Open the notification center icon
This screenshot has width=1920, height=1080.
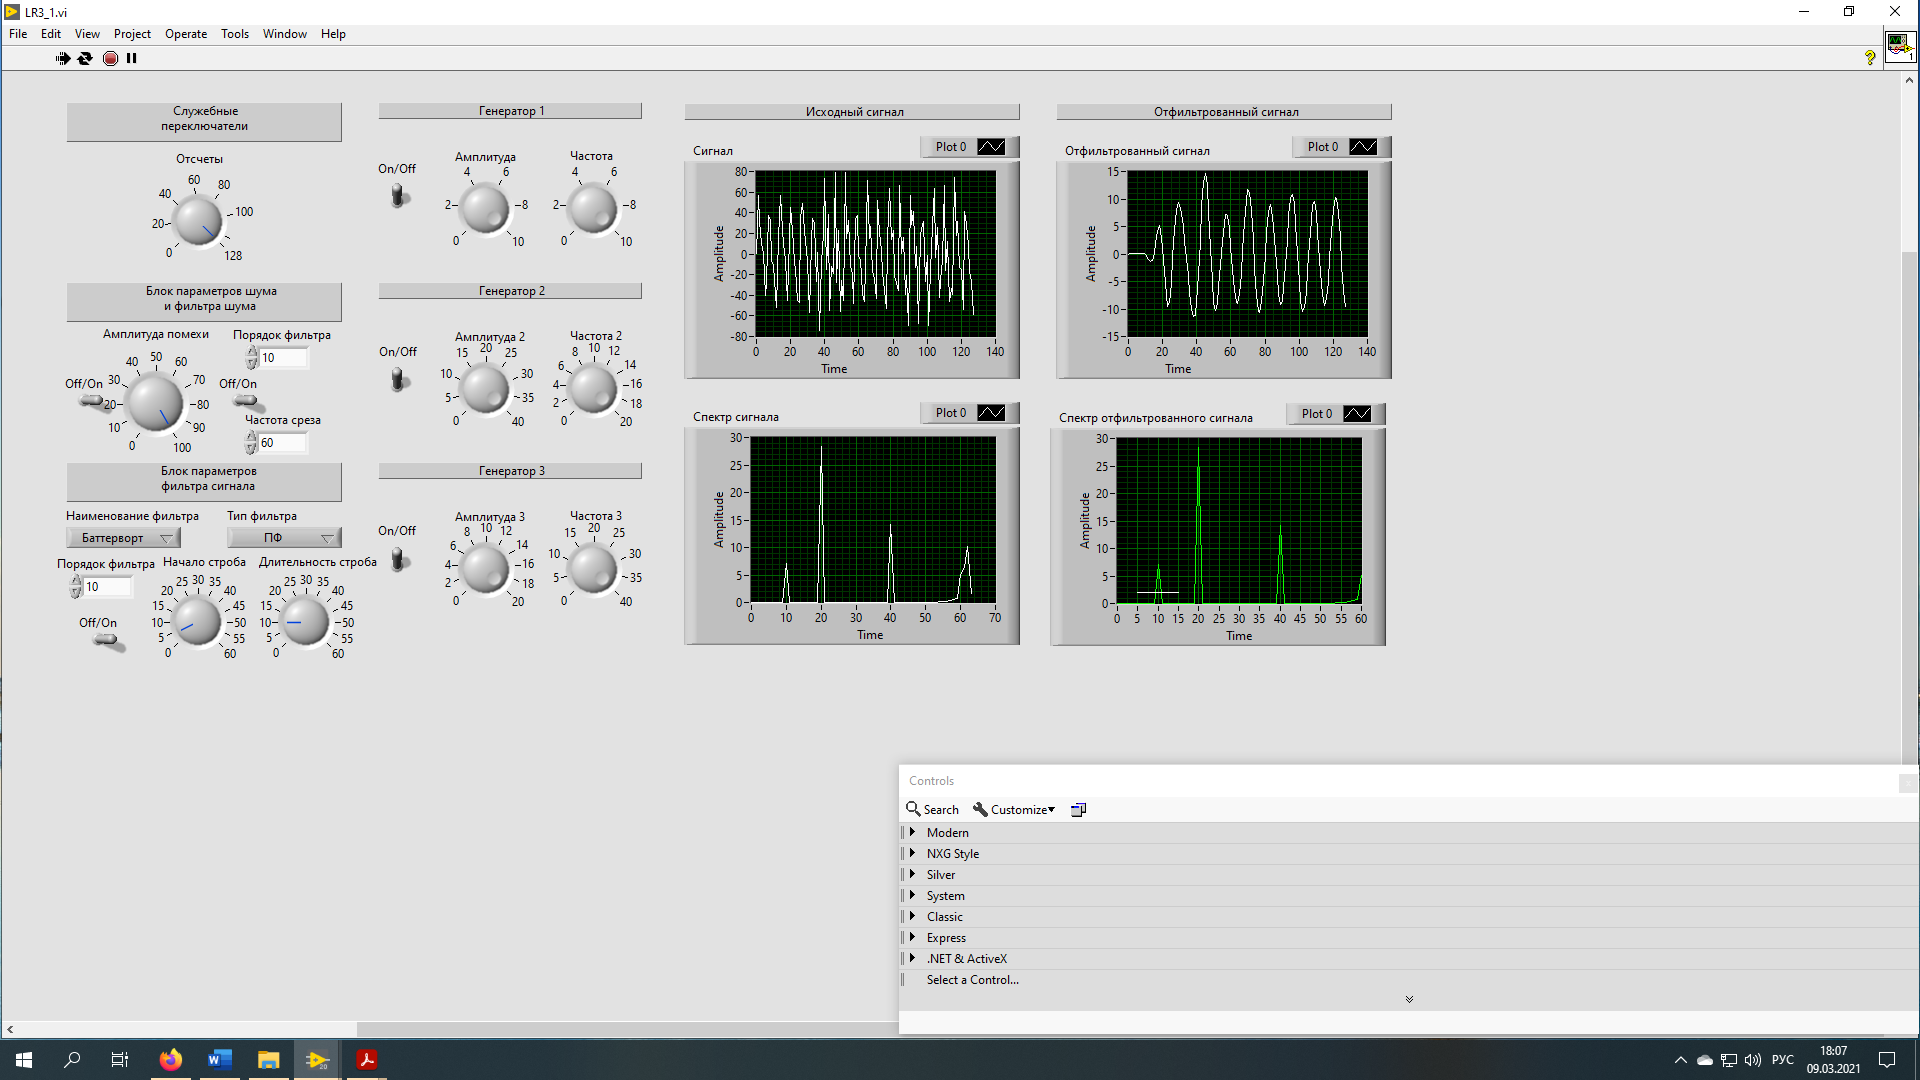[x=1887, y=1060]
